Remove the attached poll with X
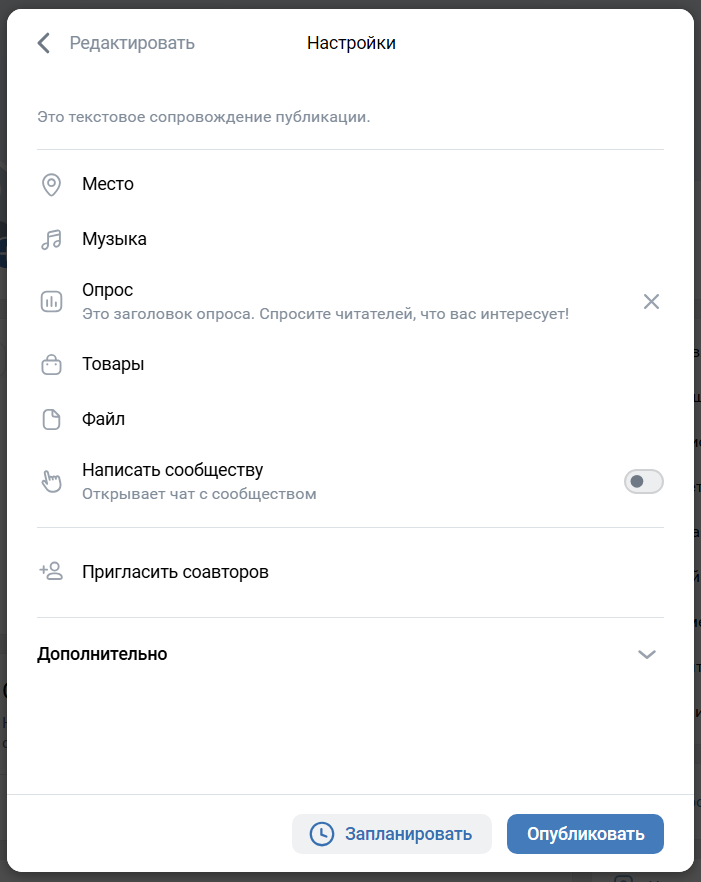Viewport: 701px width, 882px height. point(651,301)
